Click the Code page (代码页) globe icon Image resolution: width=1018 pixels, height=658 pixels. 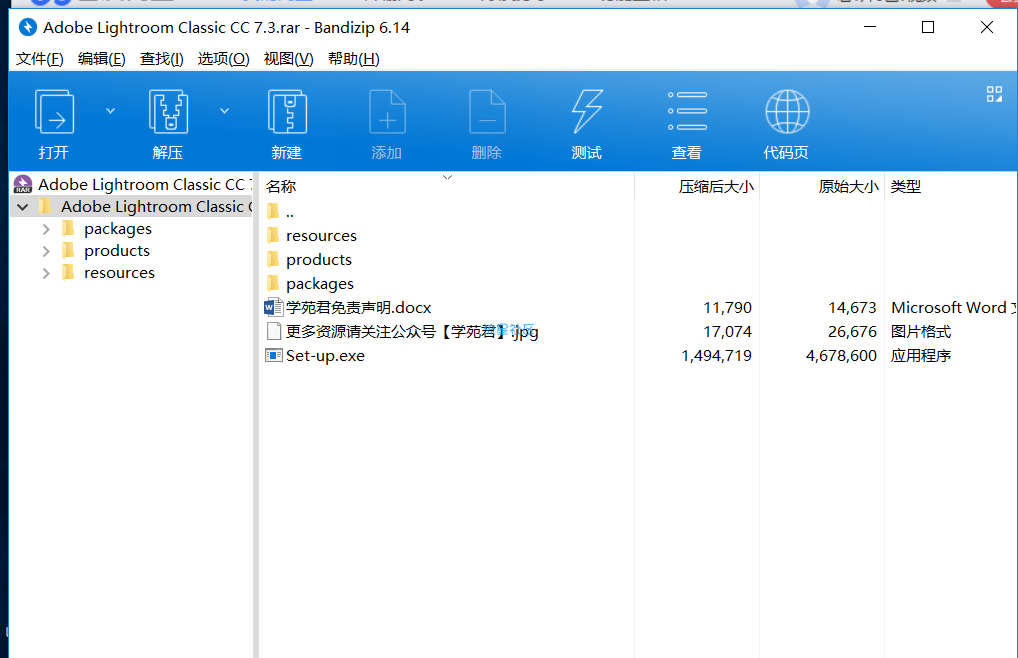click(786, 112)
